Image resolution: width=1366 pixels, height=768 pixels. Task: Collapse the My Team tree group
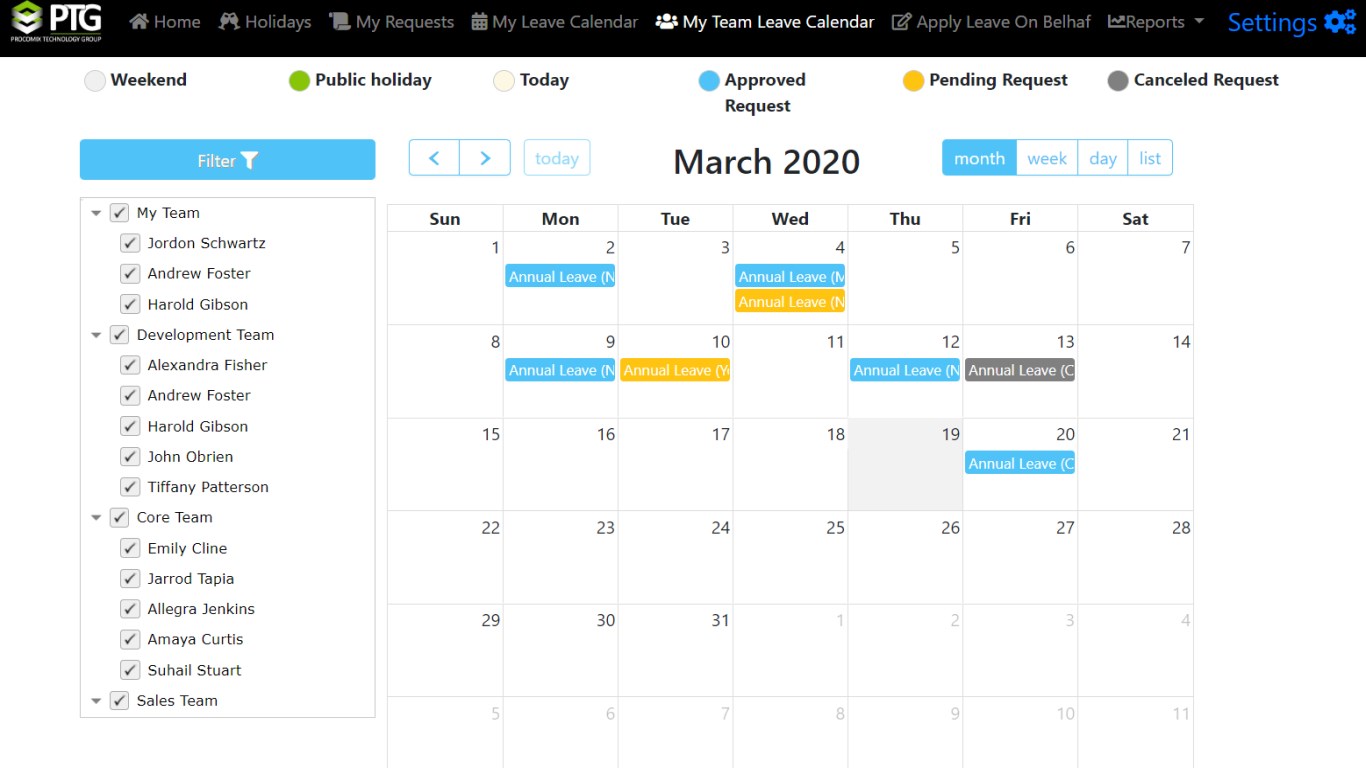point(96,213)
